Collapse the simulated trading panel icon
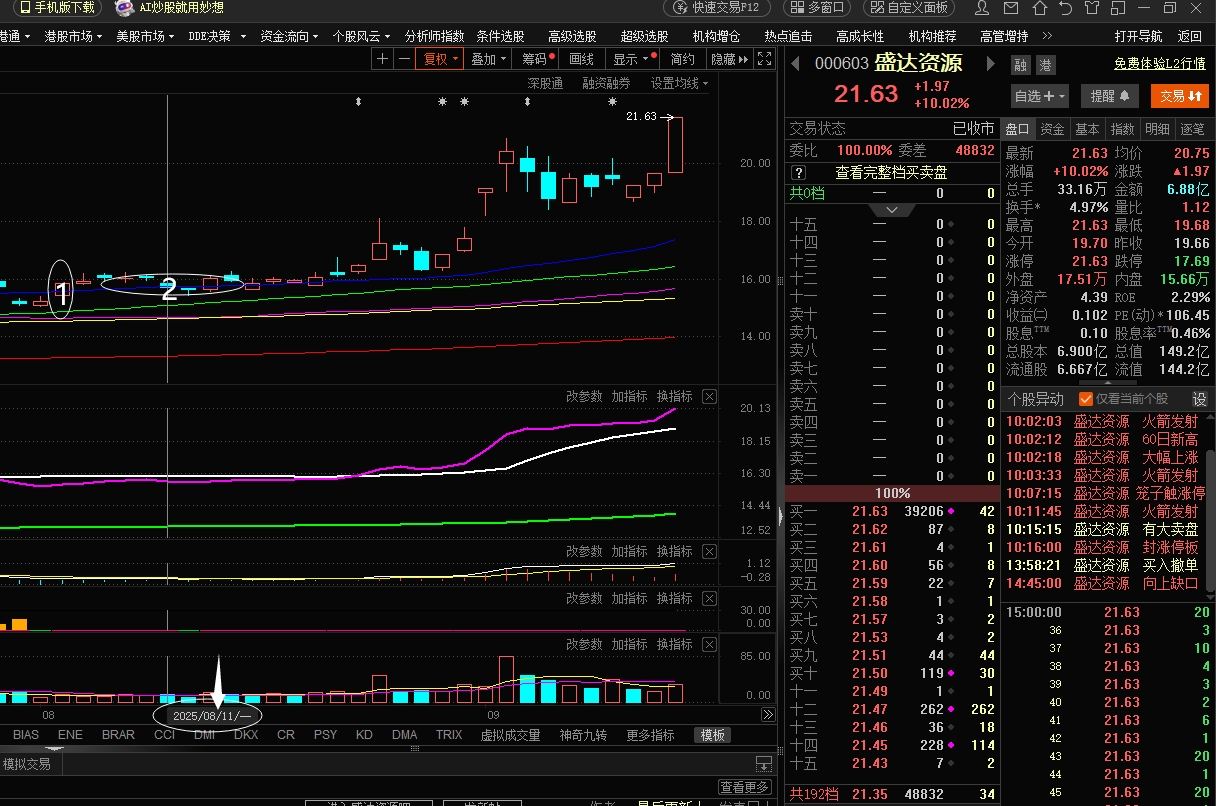 (x=764, y=764)
